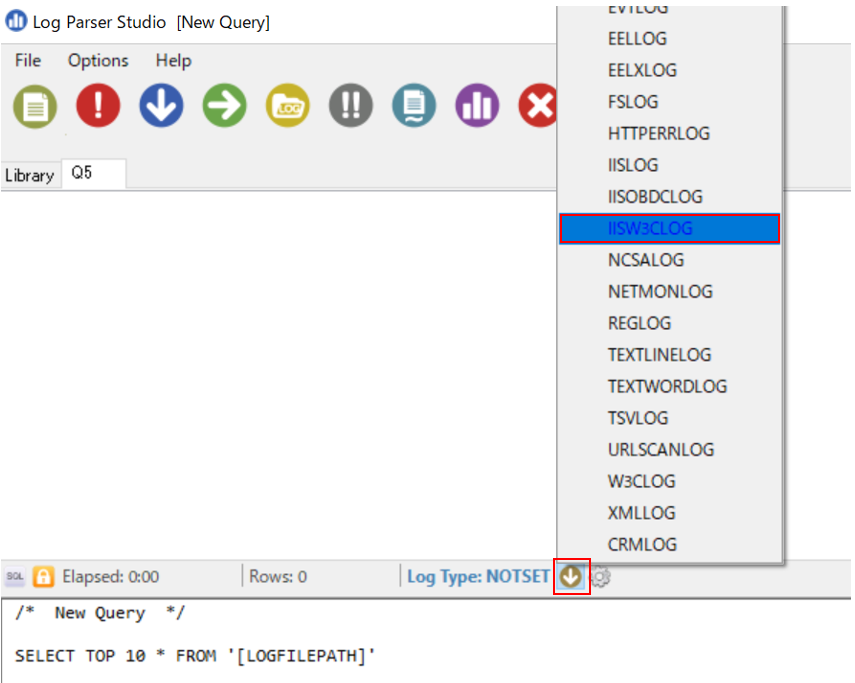The height and width of the screenshot is (683, 855).
Task: Toggle the orange padlock in the status bar
Action: pyautogui.click(x=42, y=577)
